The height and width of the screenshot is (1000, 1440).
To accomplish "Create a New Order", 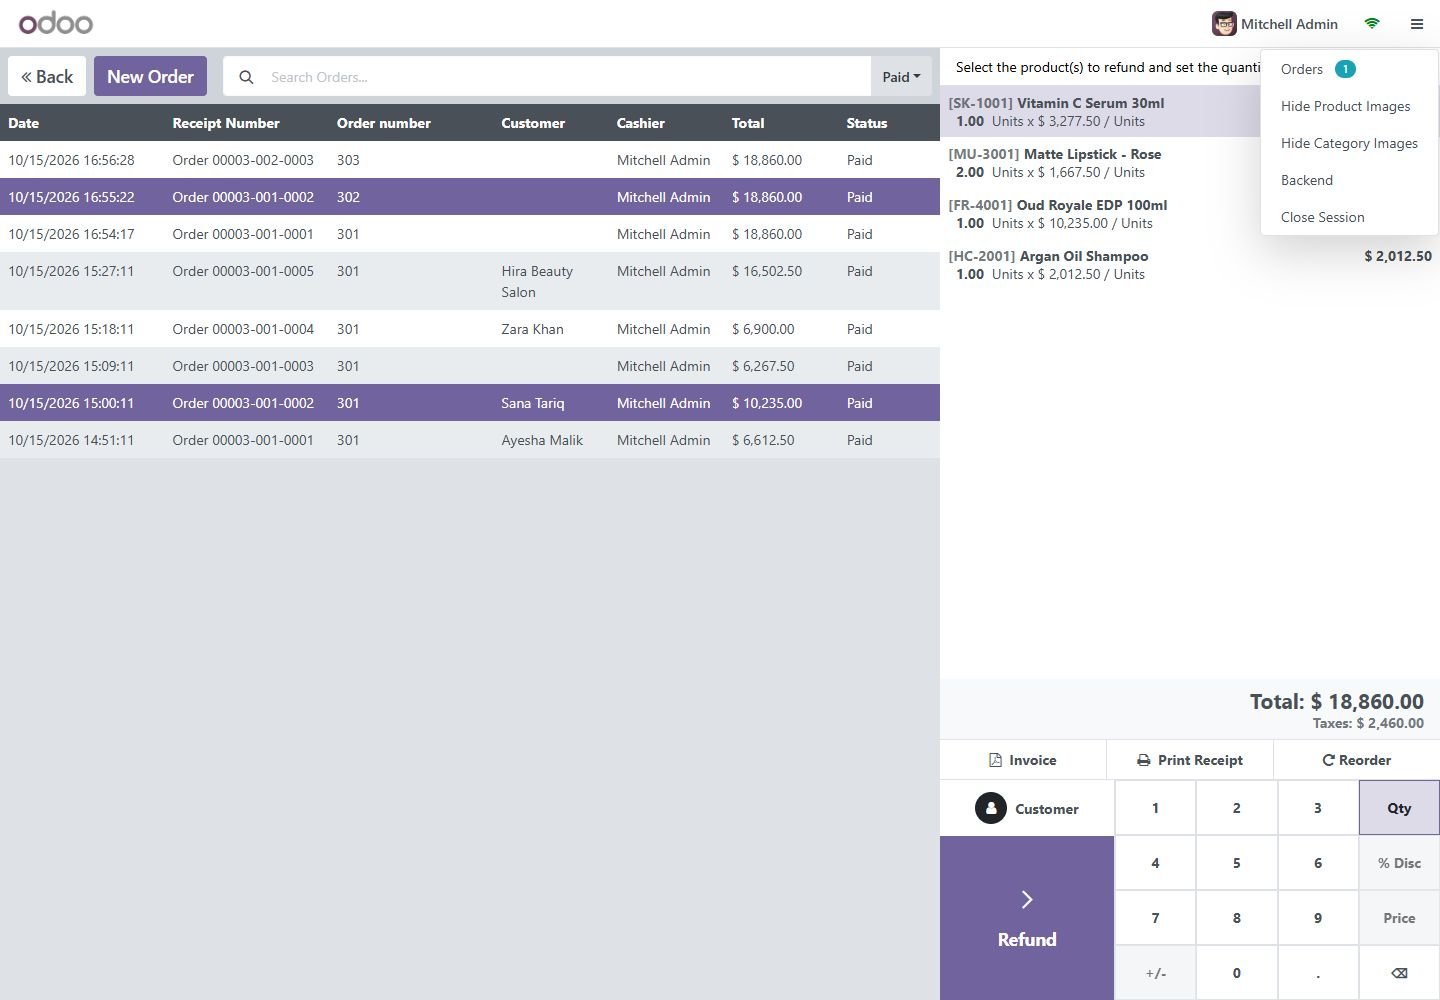I will 150,76.
